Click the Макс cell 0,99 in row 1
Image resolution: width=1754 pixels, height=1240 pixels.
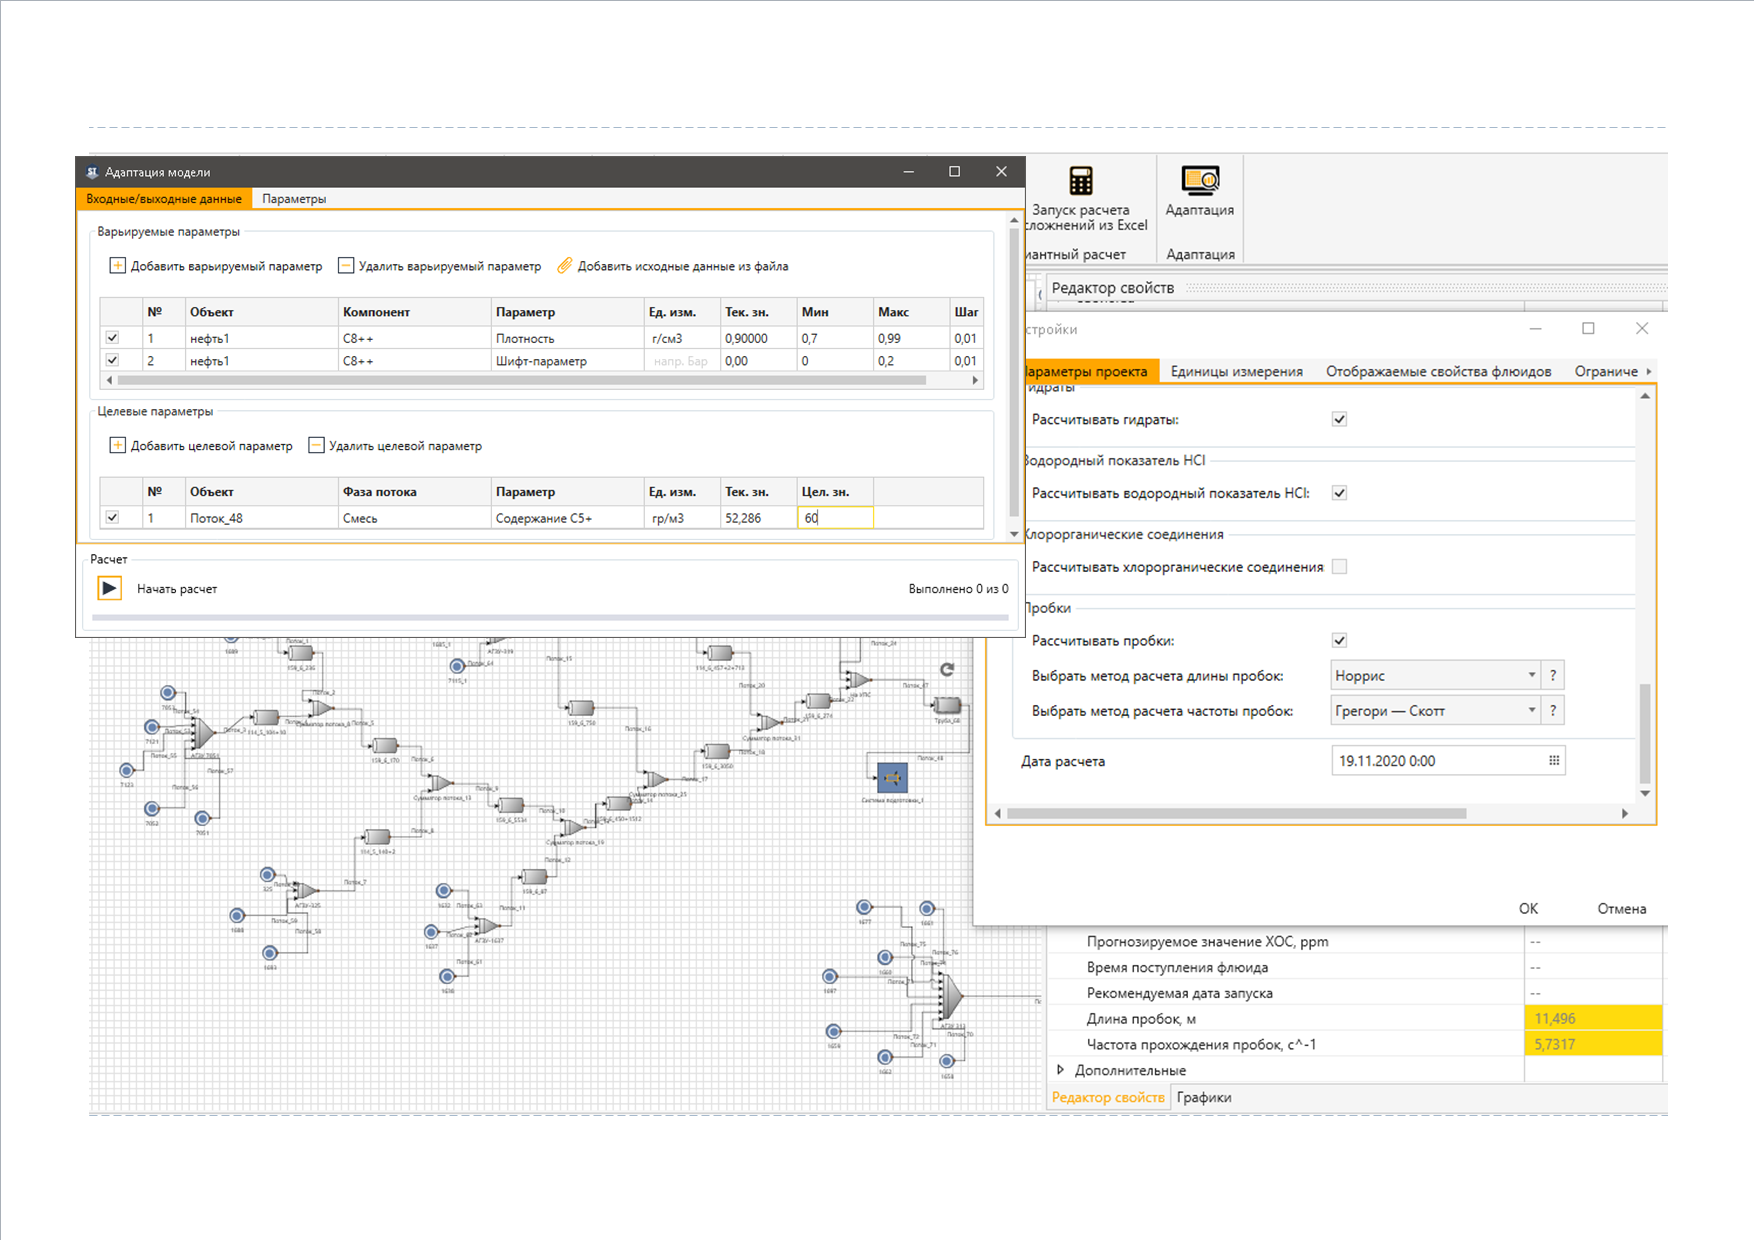911,338
